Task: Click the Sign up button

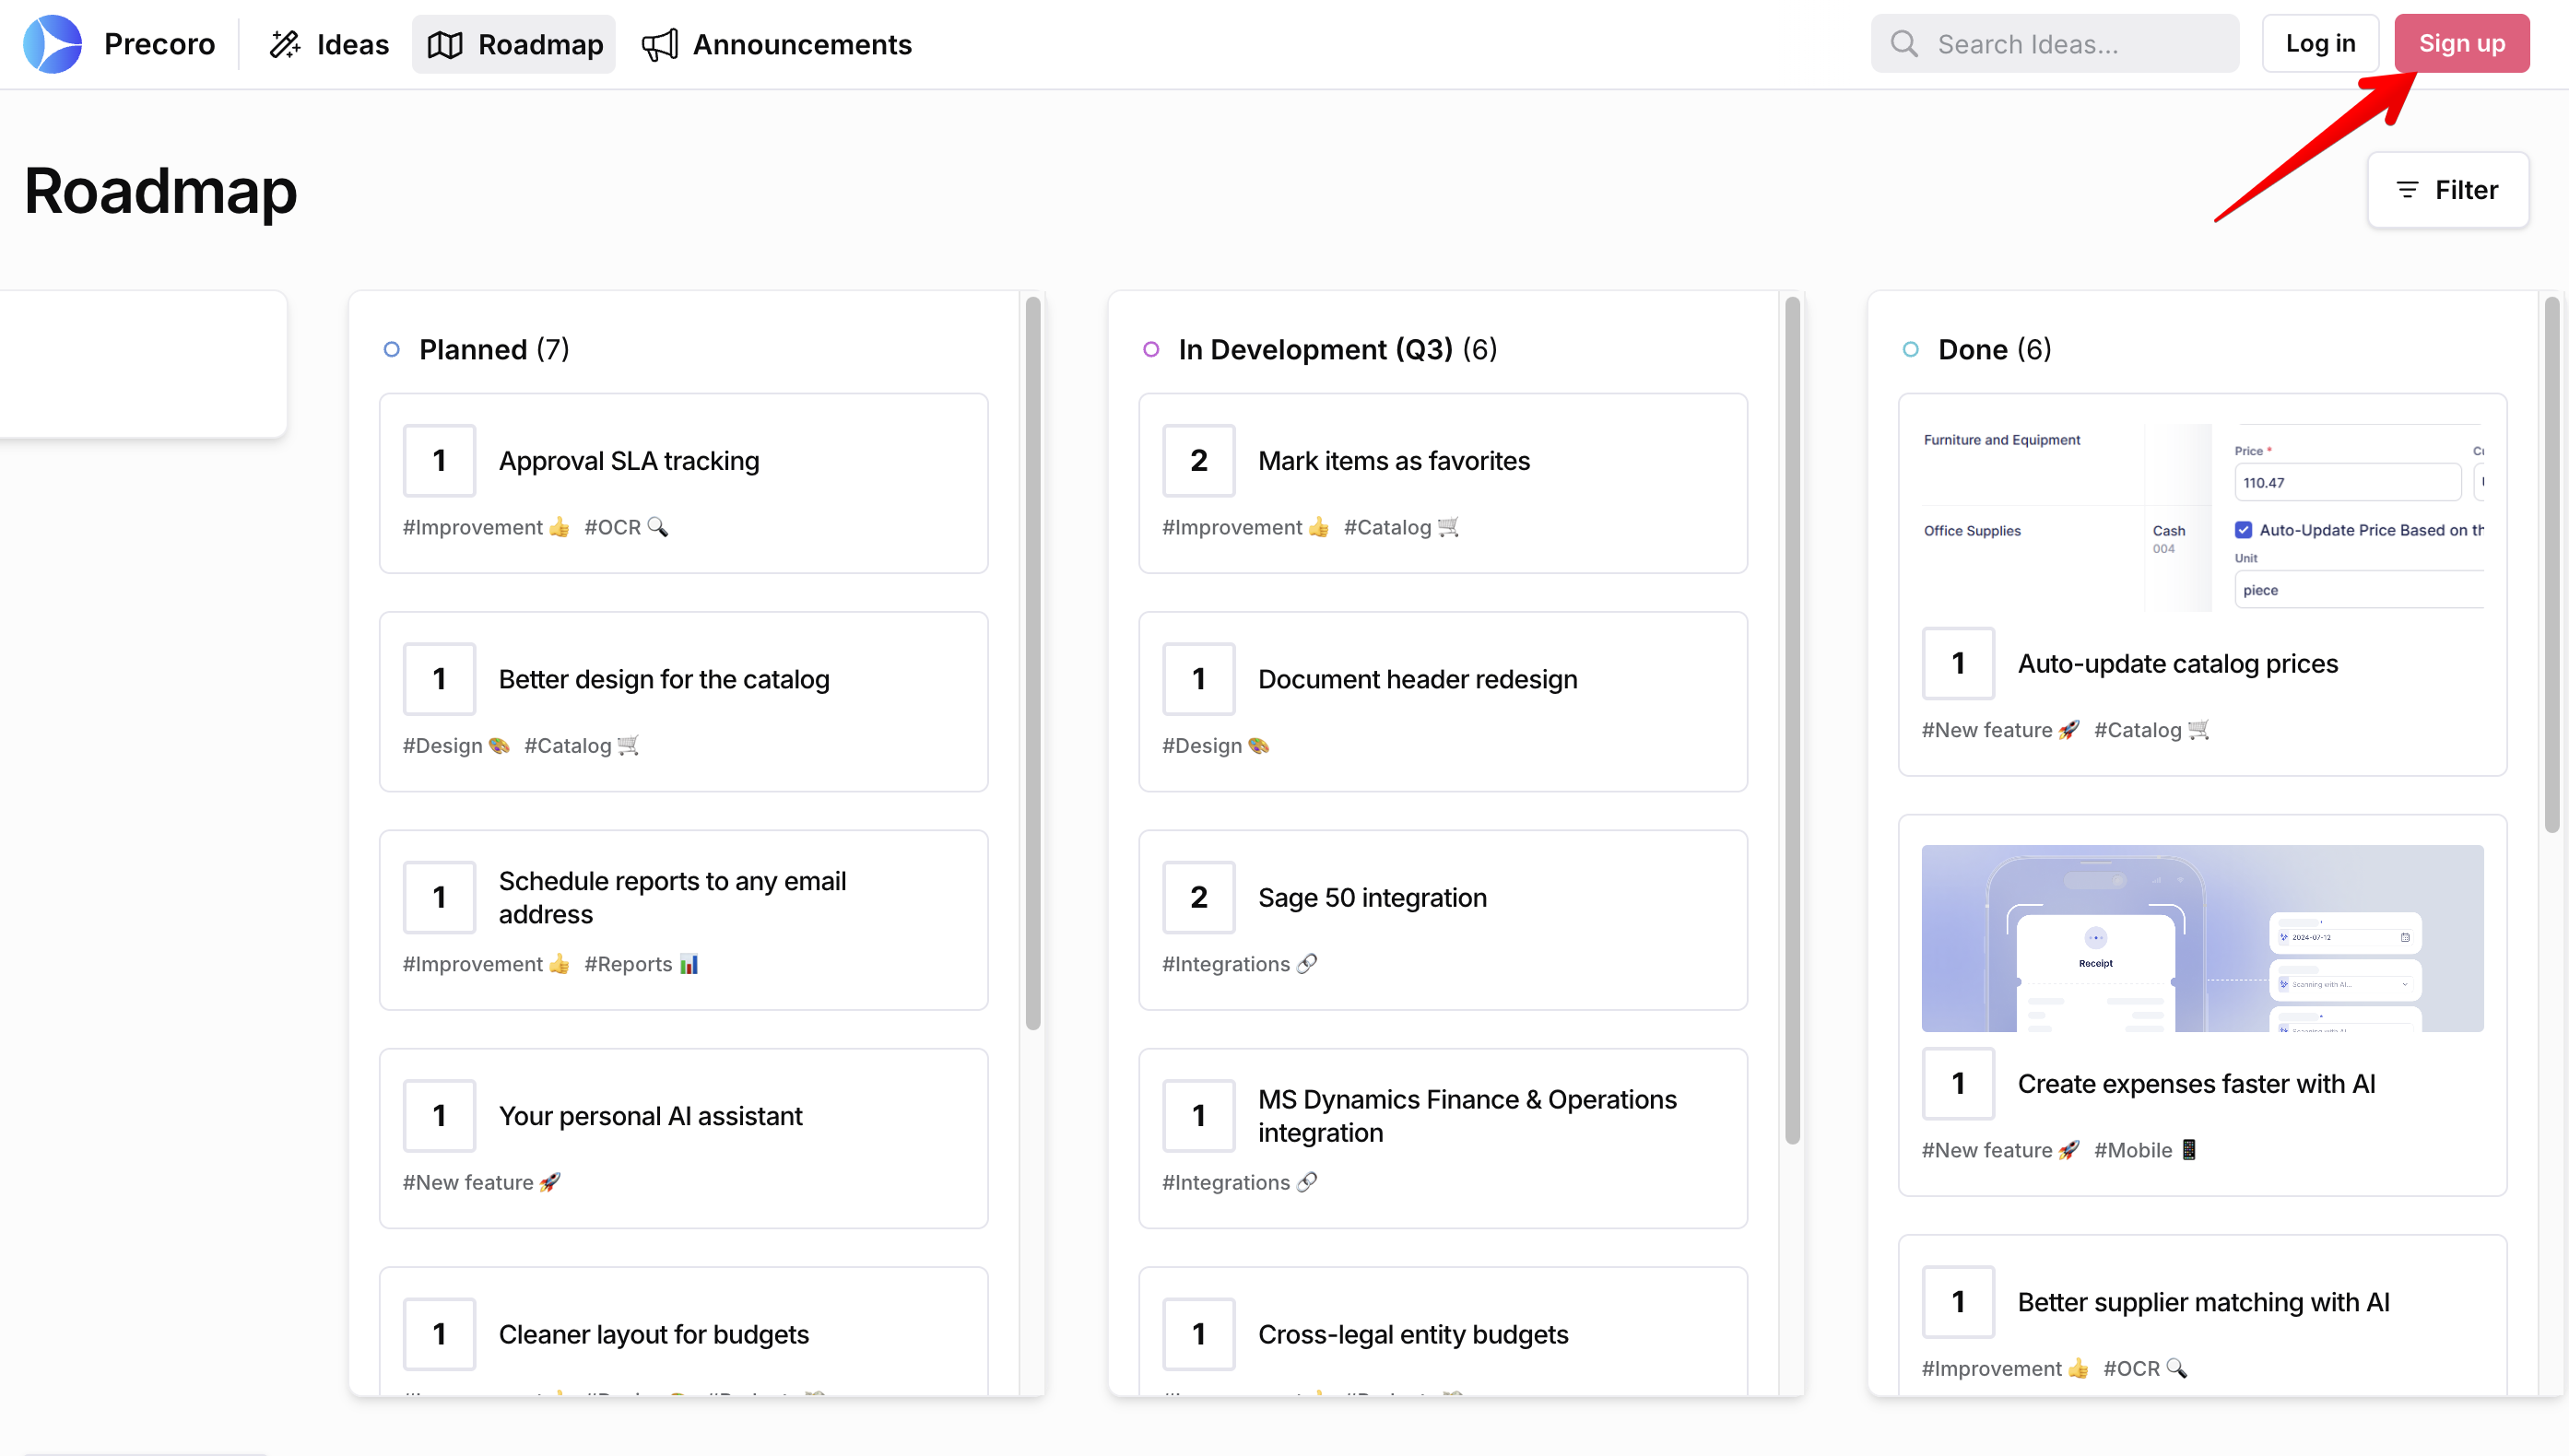Action: (x=2461, y=44)
